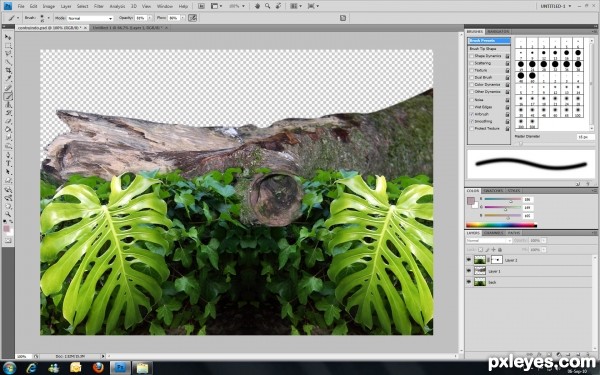Hide Layer 1 using eye icon

(469, 271)
